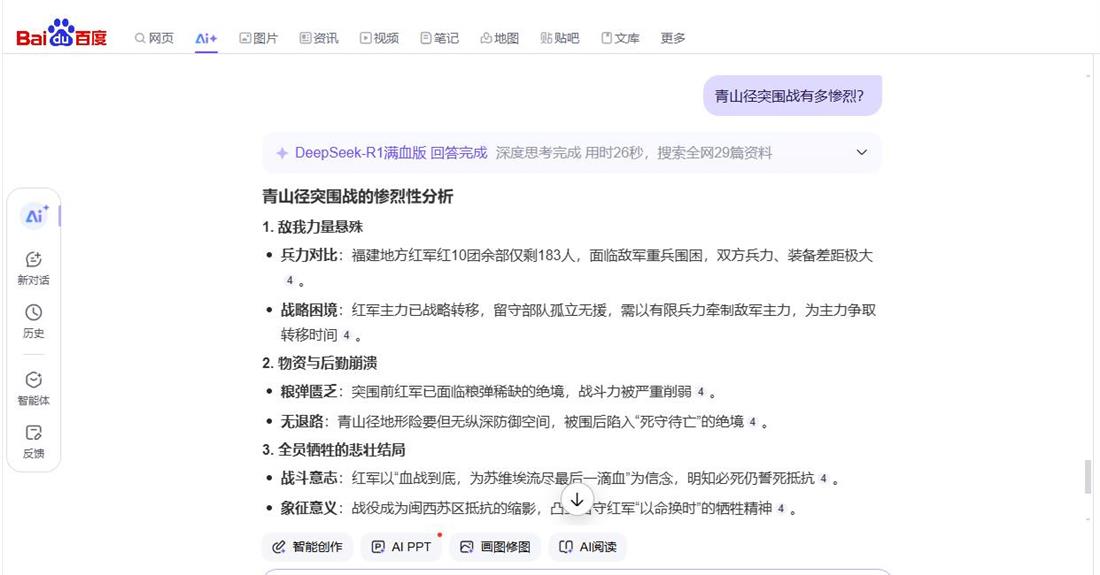Click the 智能创作 button
1100x575 pixels.
click(x=307, y=547)
